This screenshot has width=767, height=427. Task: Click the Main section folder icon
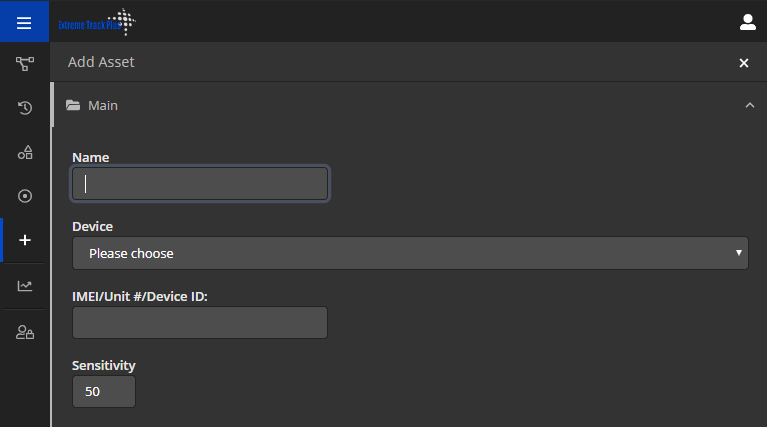73,105
